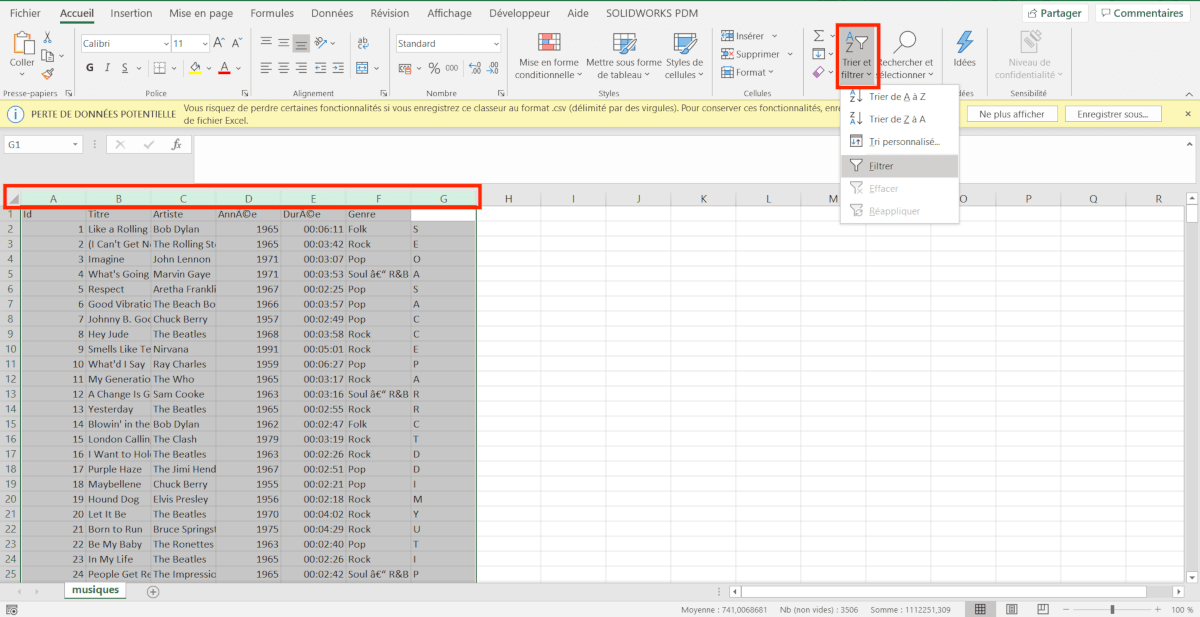Viewport: 1200px width, 617px height.
Task: Add a new sheet with plus icon
Action: tap(153, 591)
